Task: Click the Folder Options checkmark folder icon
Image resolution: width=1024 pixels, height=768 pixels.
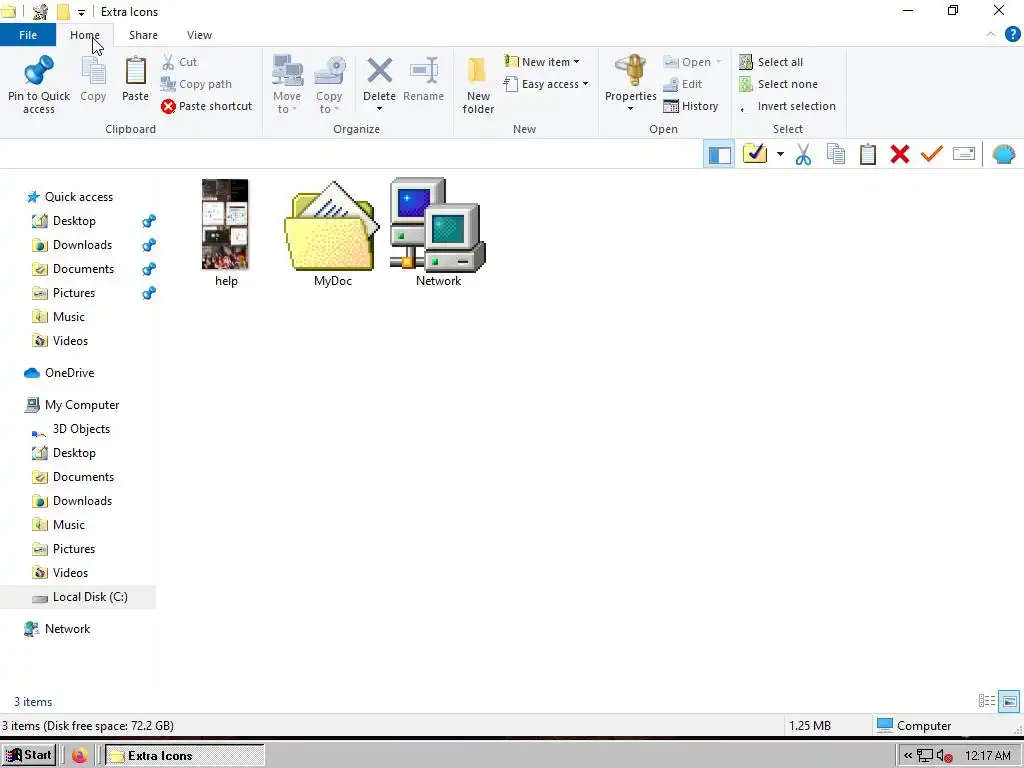Action: pyautogui.click(x=755, y=153)
